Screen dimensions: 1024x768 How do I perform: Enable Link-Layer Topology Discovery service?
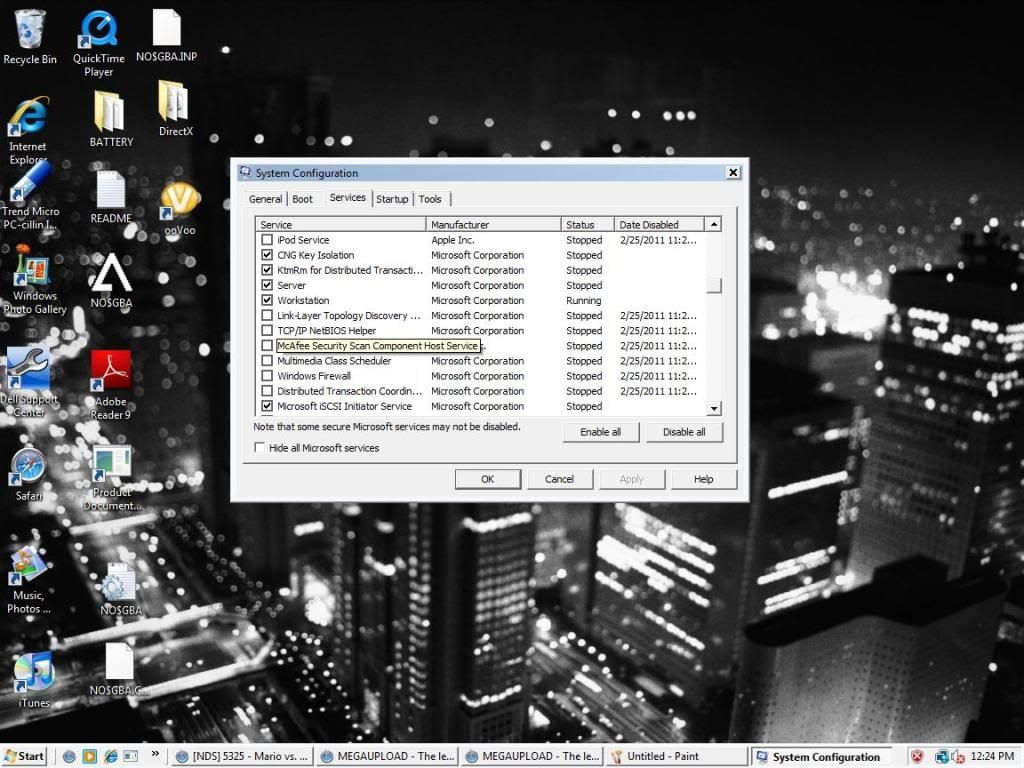pyautogui.click(x=267, y=315)
